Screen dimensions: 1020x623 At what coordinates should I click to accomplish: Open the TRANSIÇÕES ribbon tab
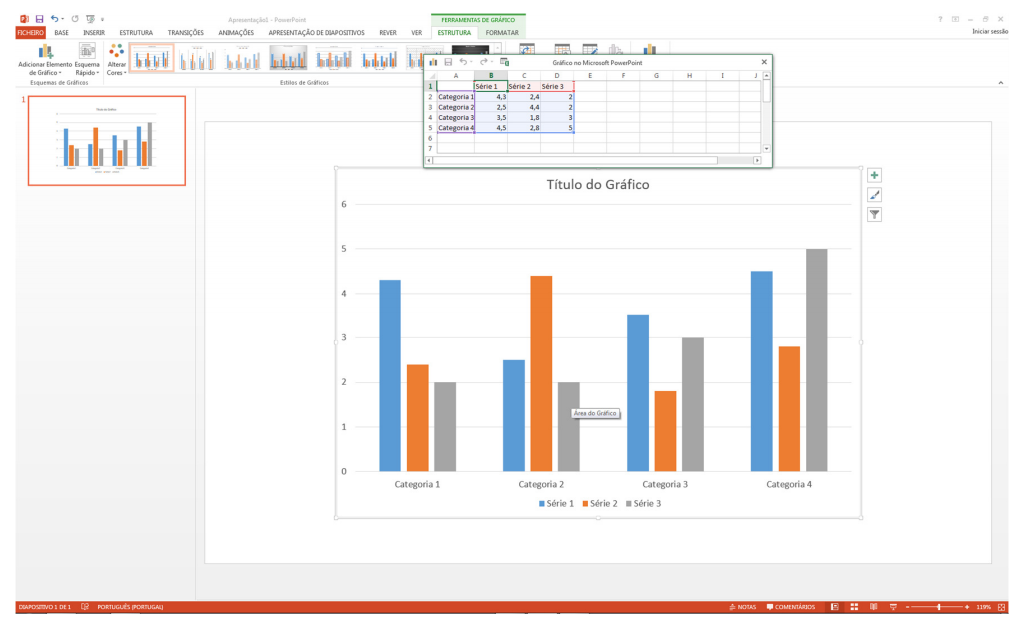pos(185,33)
